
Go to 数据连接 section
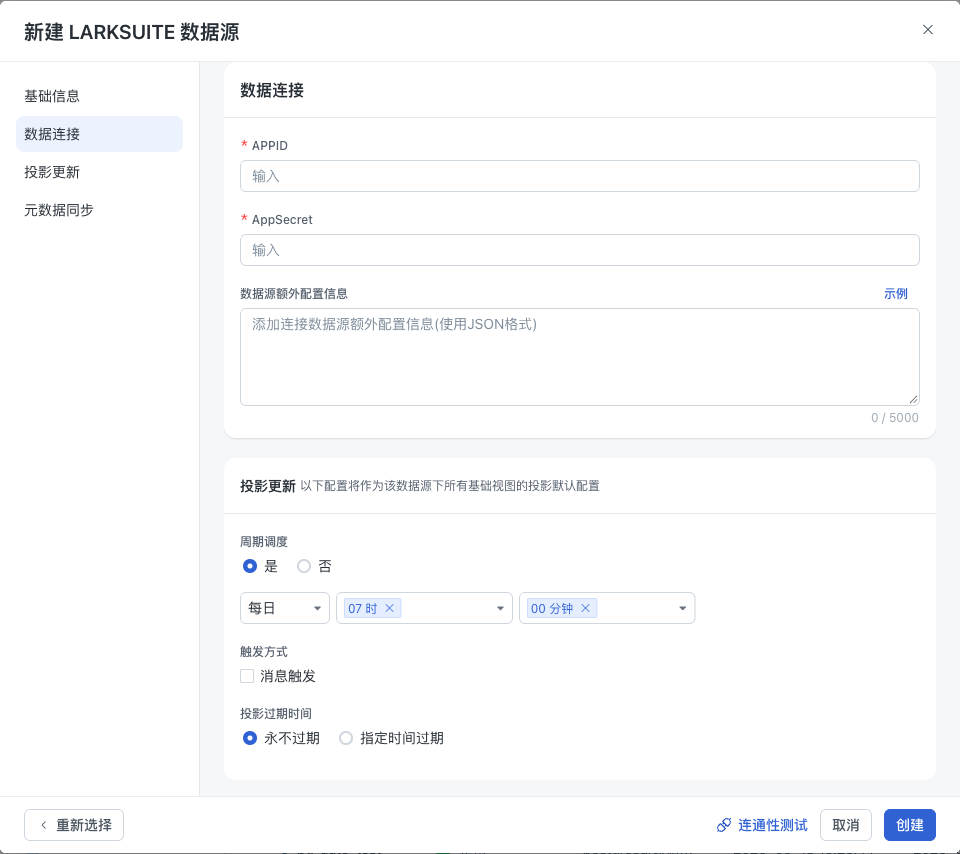(x=99, y=134)
